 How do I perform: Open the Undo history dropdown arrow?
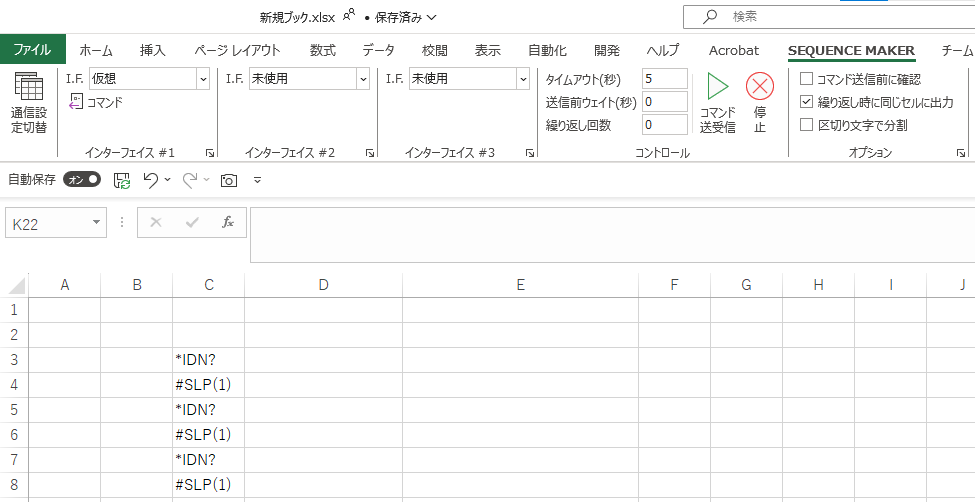(167, 180)
